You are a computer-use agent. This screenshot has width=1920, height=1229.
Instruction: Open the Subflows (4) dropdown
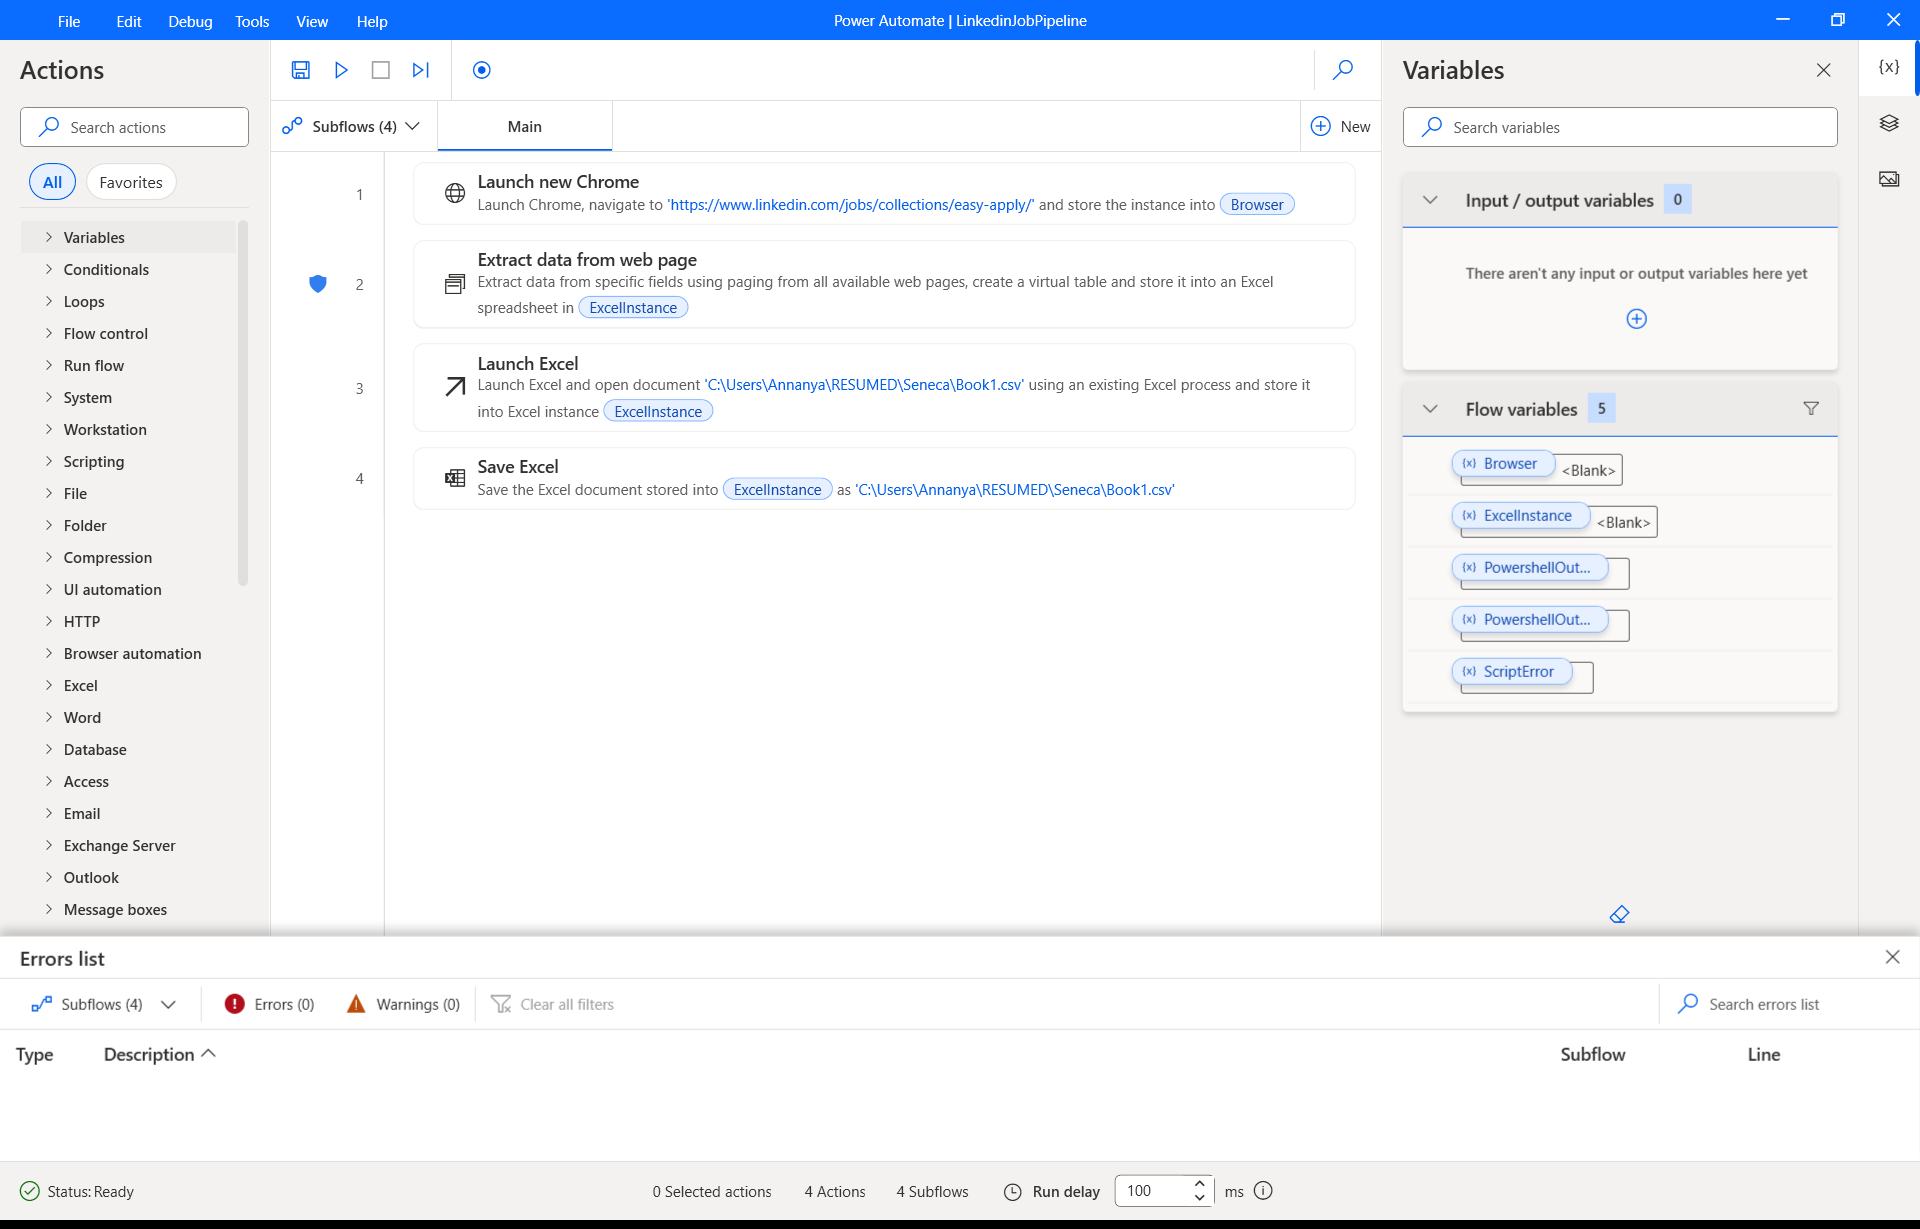coord(352,126)
